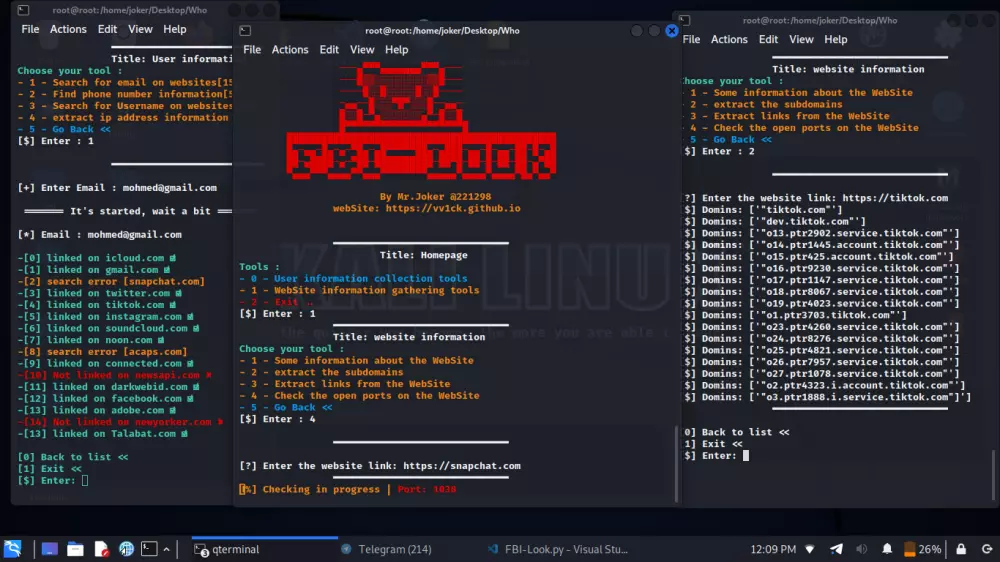Click 'By Mr.Joker @221298' text
This screenshot has height=562, width=1000.
click(x=436, y=196)
